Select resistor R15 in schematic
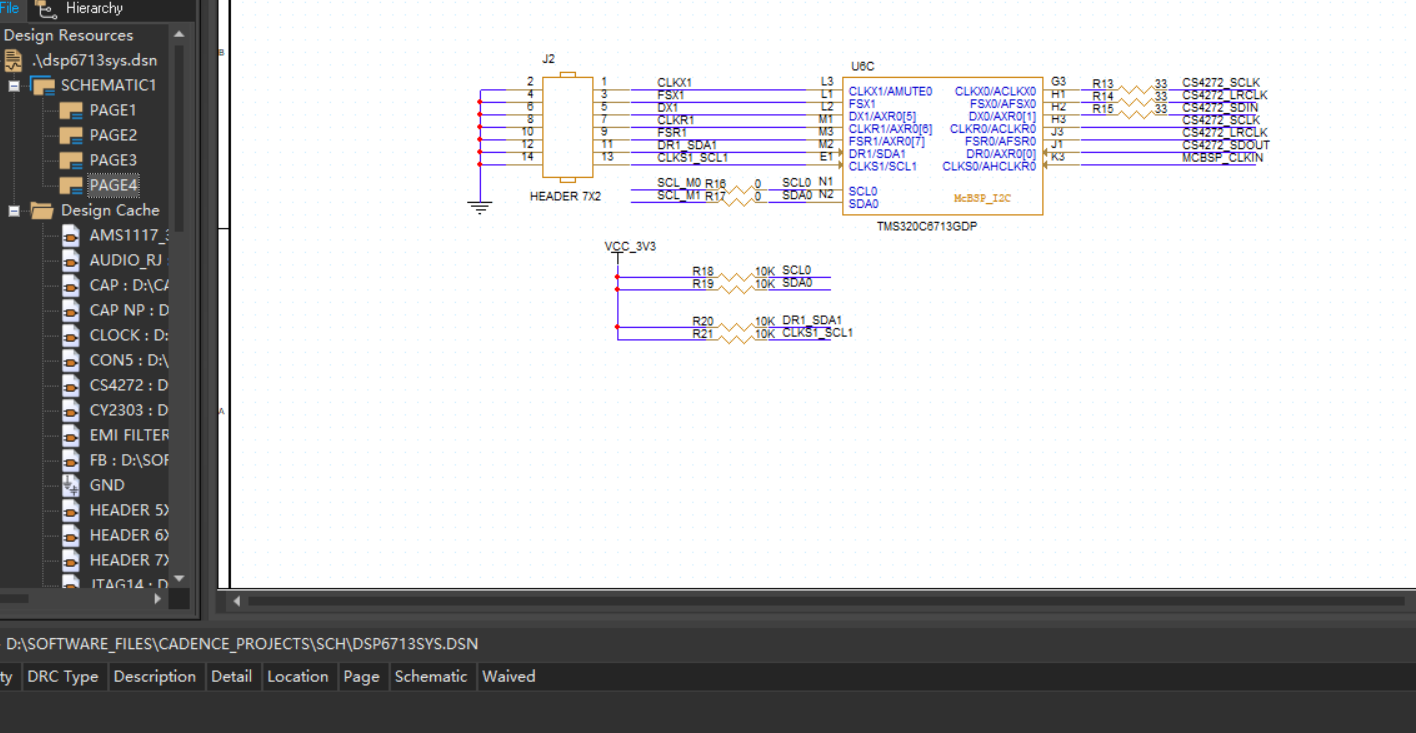The width and height of the screenshot is (1416, 733). point(1135,113)
